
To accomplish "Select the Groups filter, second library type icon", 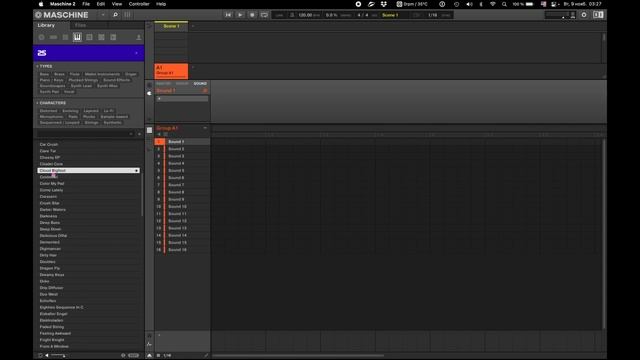I will [53, 37].
